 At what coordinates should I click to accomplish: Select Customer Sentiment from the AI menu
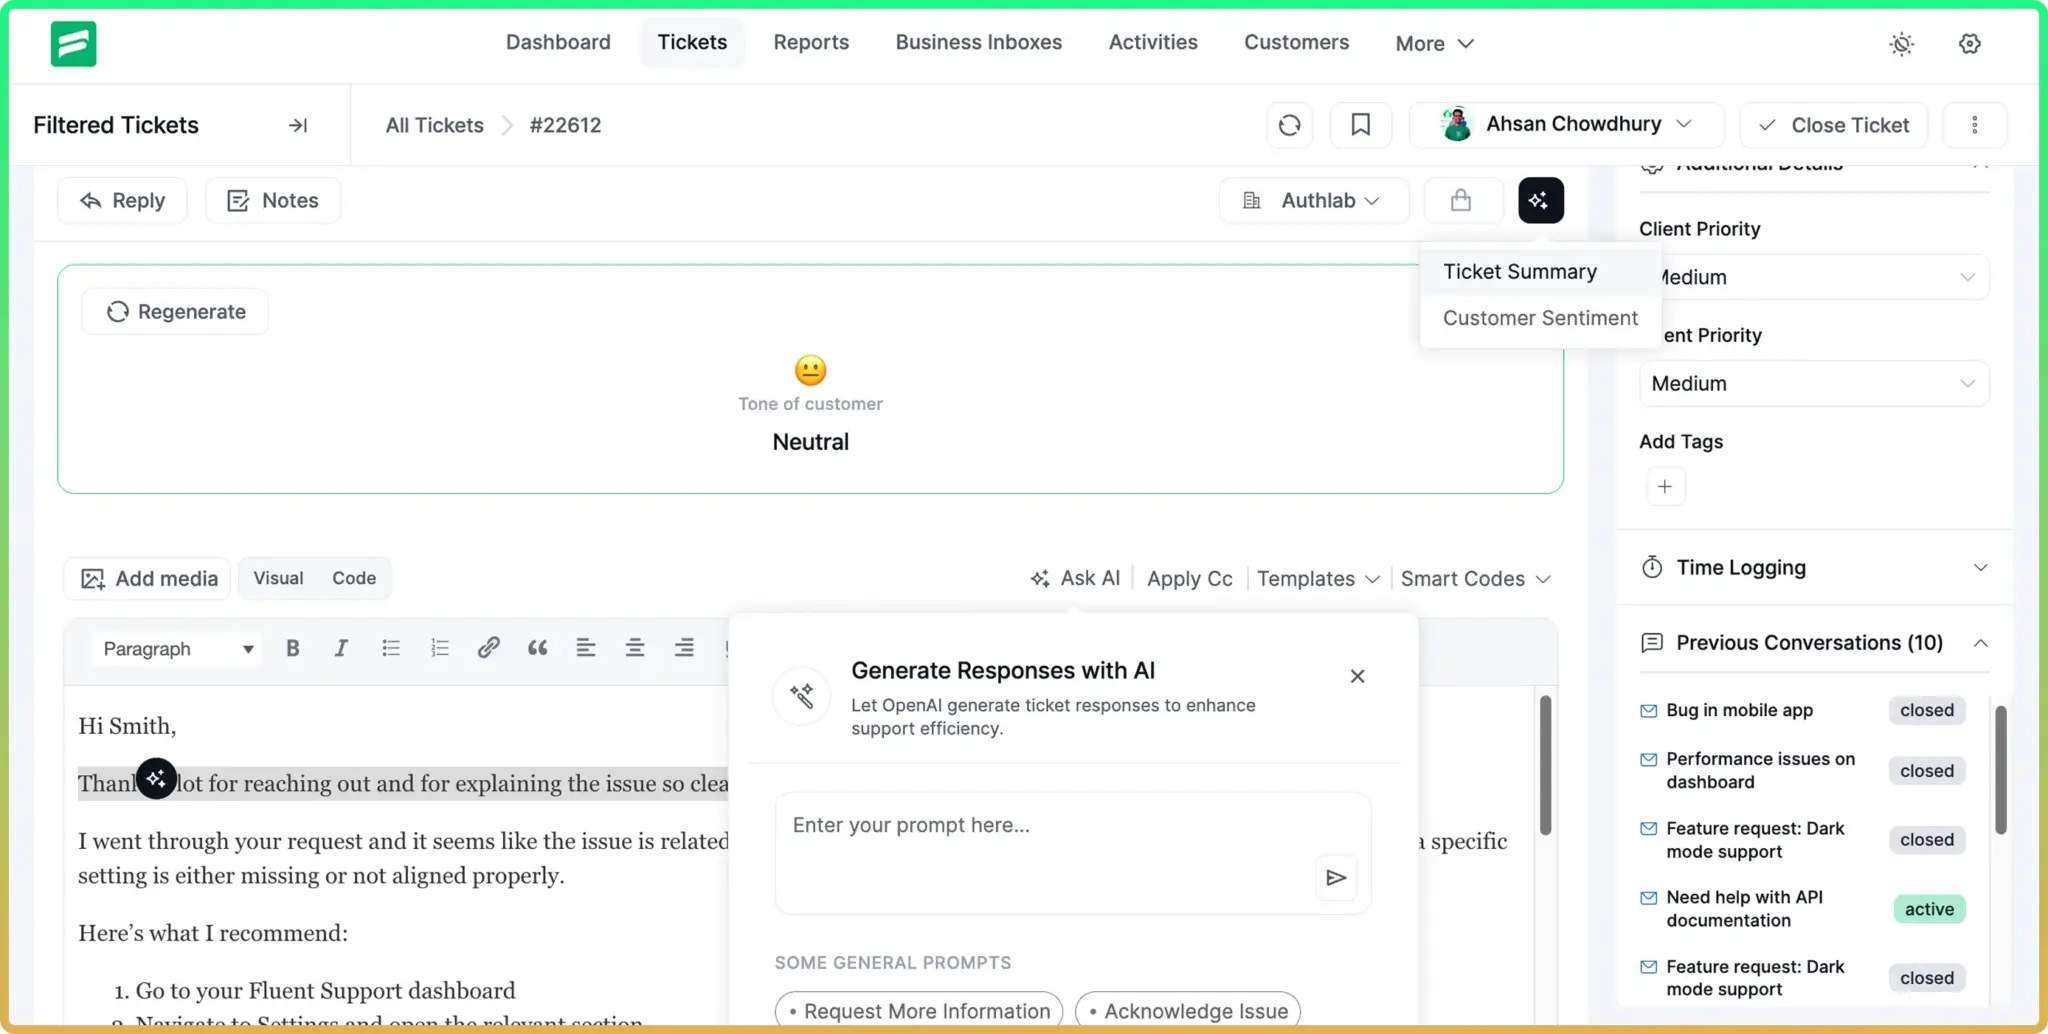point(1540,318)
